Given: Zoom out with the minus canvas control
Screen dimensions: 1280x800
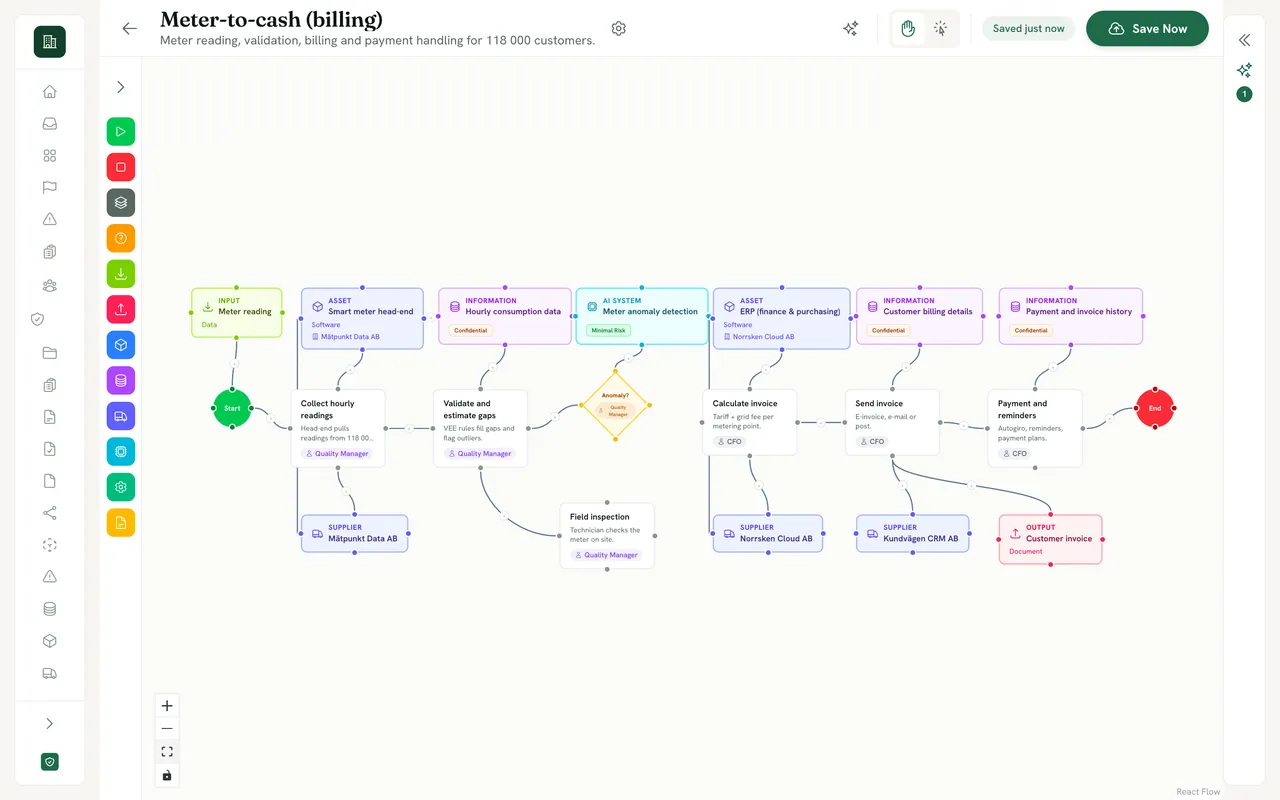Looking at the screenshot, I should point(167,729).
